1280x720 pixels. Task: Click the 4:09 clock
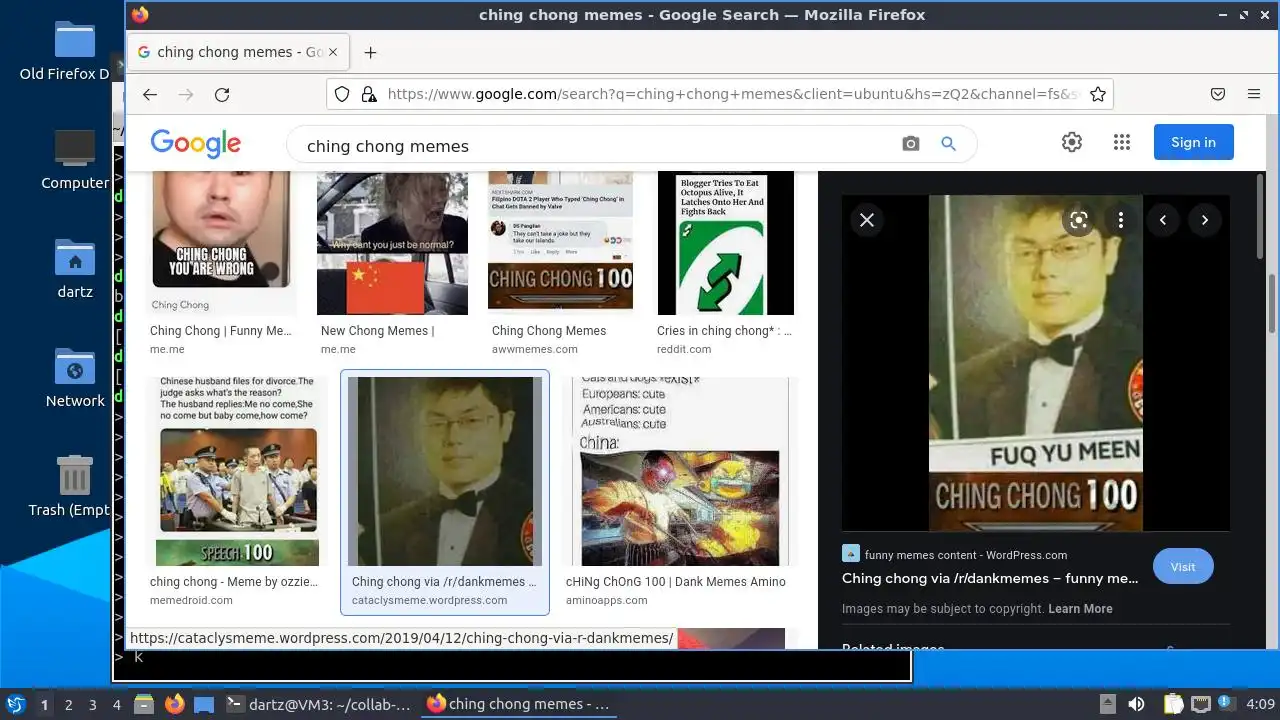click(1261, 704)
